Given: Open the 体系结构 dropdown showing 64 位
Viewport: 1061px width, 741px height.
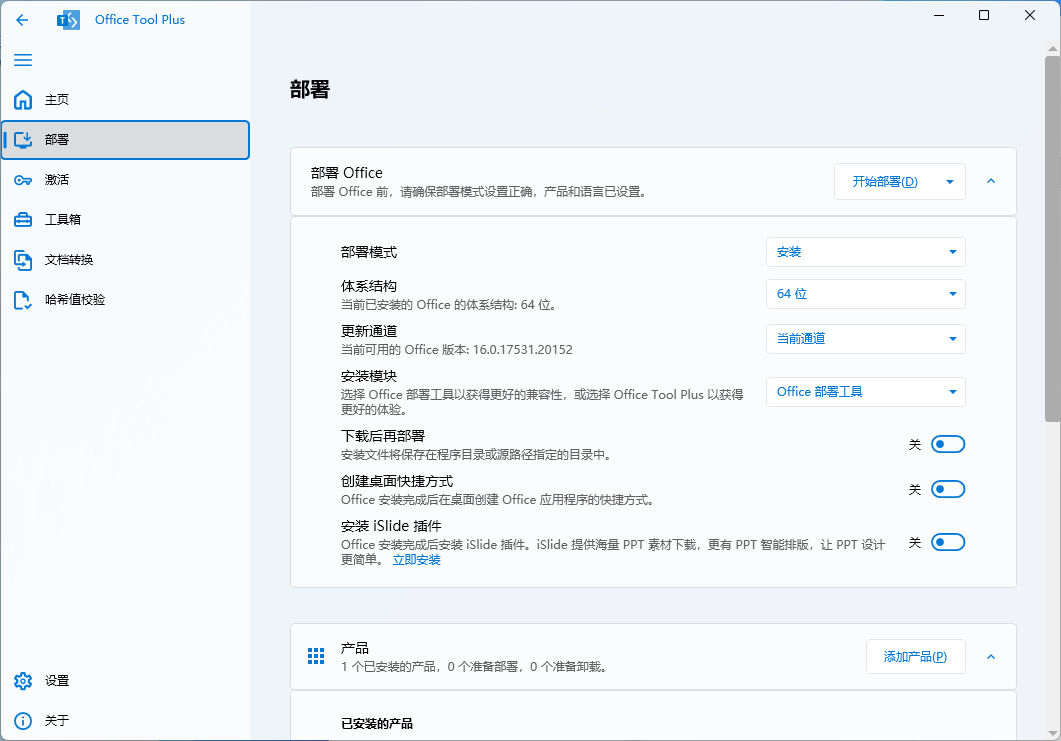Looking at the screenshot, I should pyautogui.click(x=865, y=294).
